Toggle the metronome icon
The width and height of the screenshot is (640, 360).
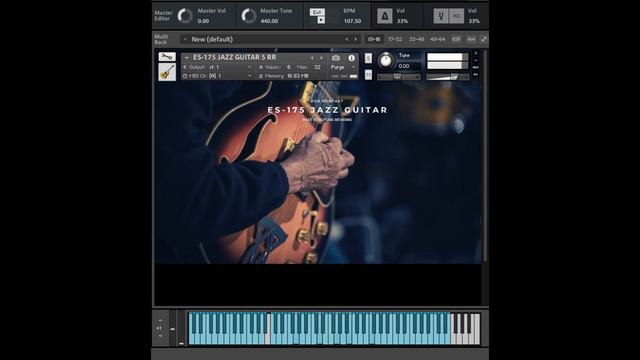384,16
